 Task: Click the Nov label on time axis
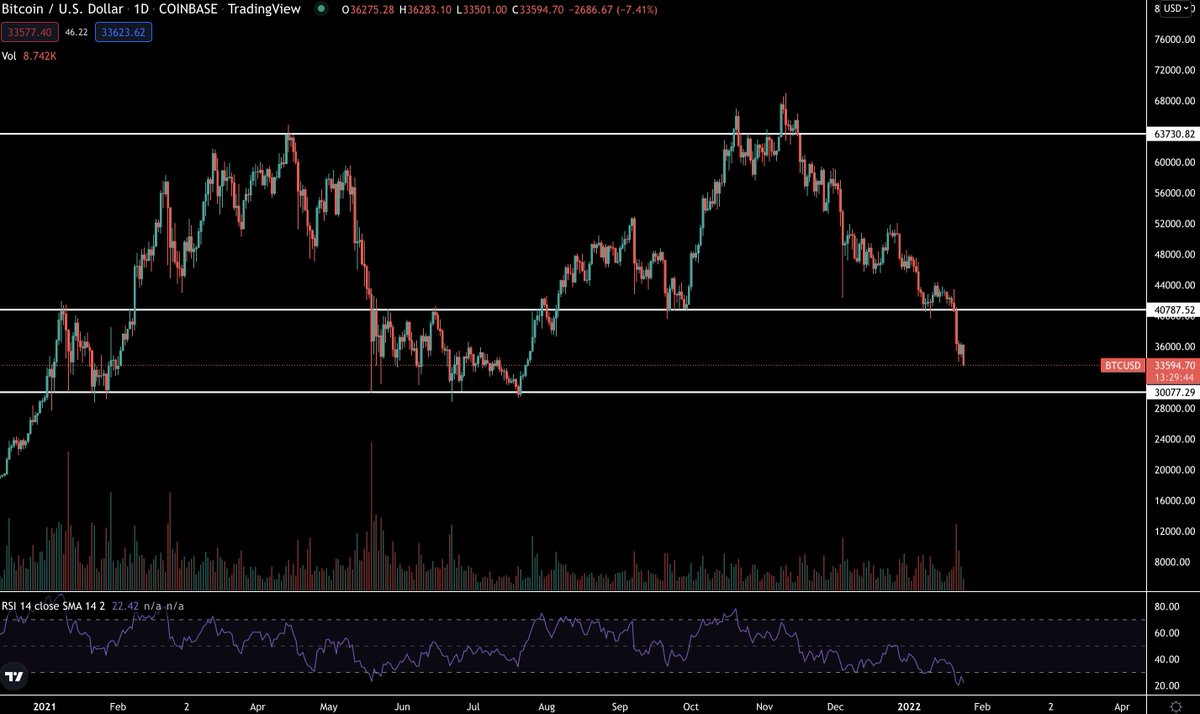764,705
